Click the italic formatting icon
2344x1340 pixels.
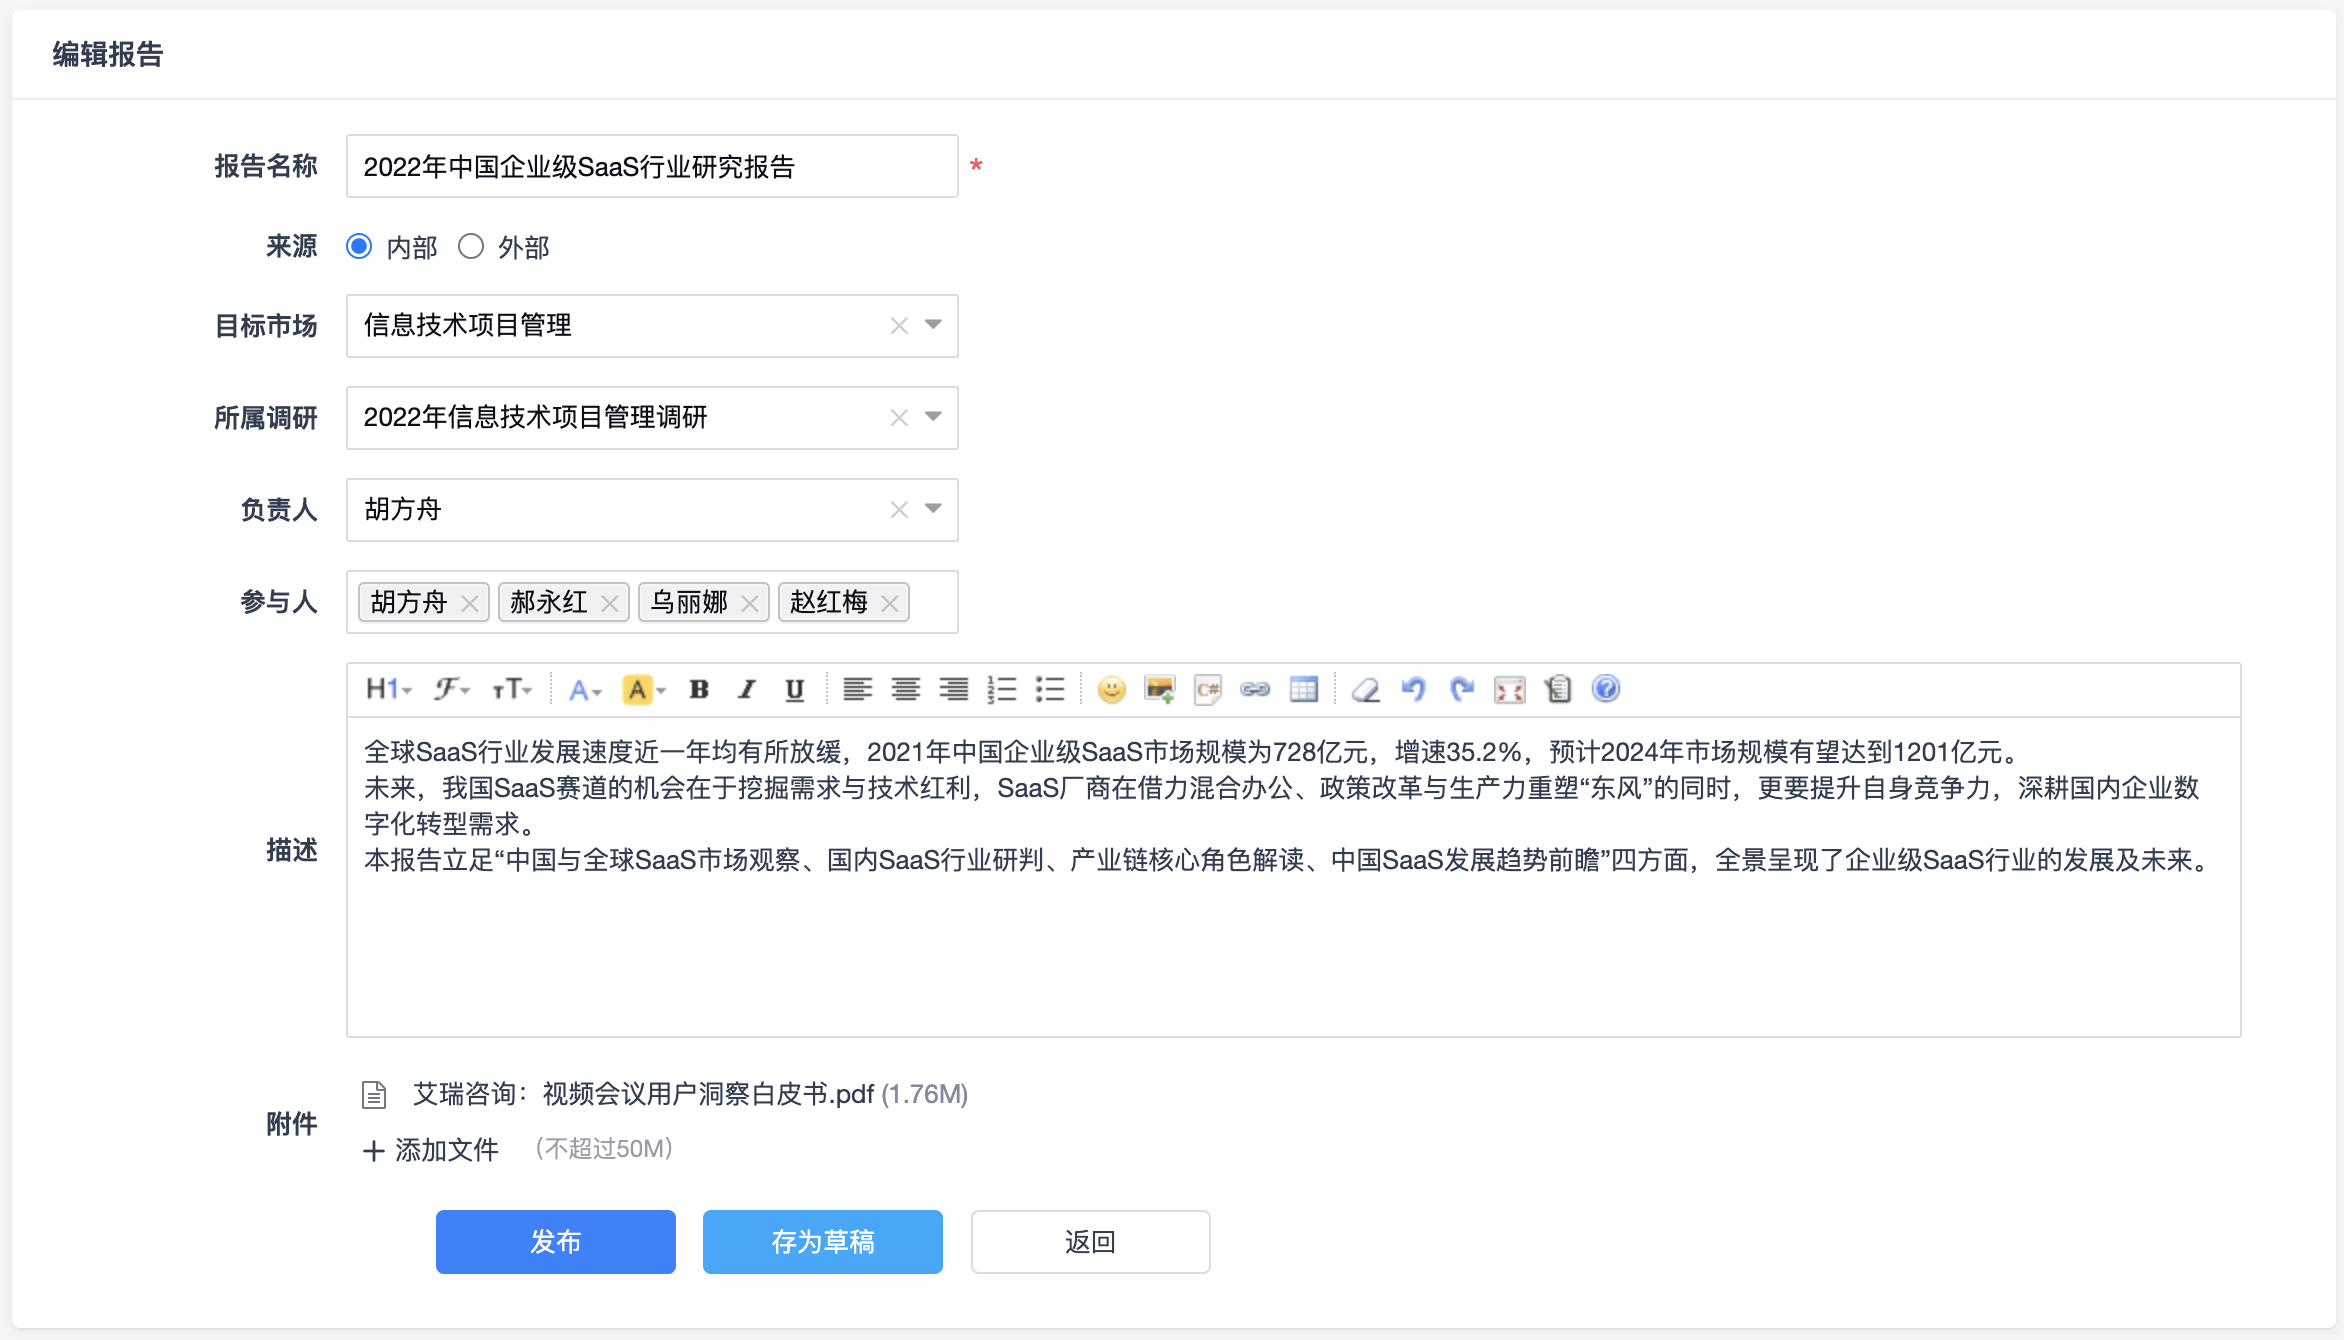point(747,689)
